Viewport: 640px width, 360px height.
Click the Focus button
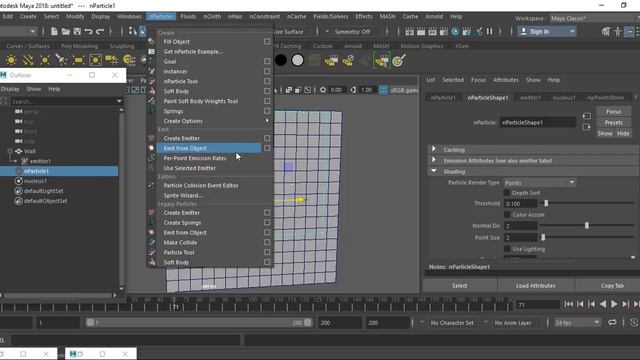(x=613, y=111)
